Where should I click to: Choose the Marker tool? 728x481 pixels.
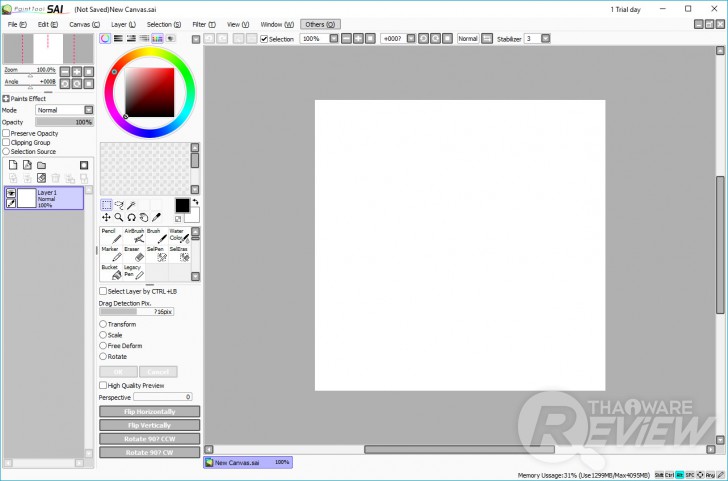(111, 254)
